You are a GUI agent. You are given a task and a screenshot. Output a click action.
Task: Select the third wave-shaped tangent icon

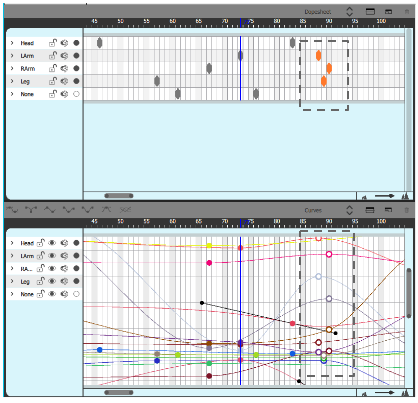[x=50, y=210]
